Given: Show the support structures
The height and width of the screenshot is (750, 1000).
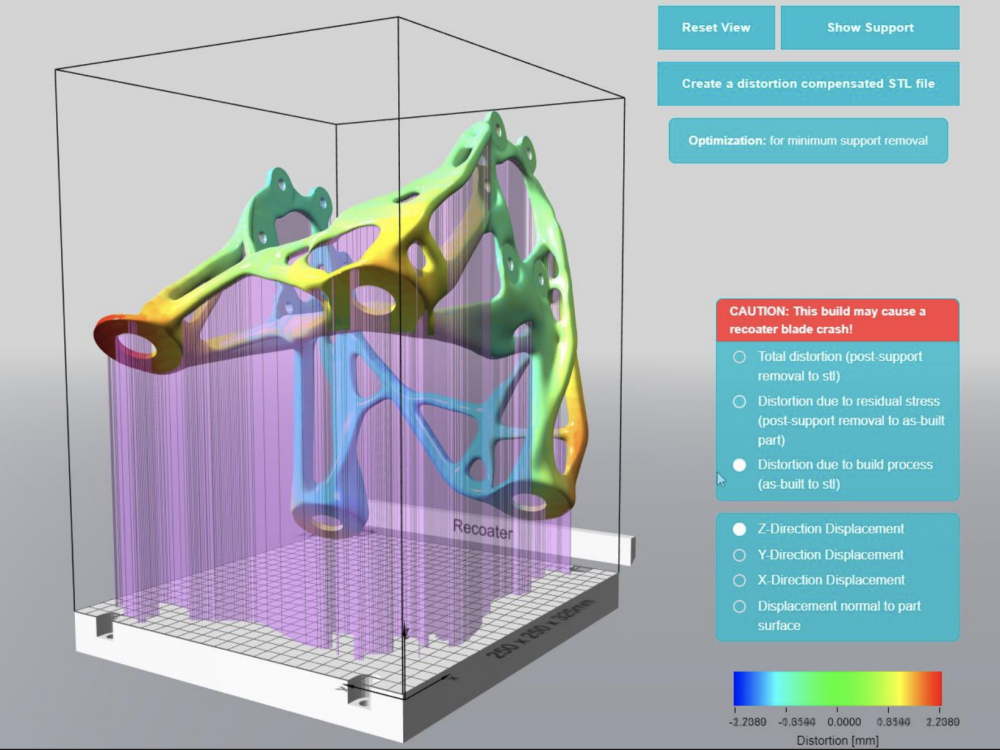Looking at the screenshot, I should [x=870, y=27].
